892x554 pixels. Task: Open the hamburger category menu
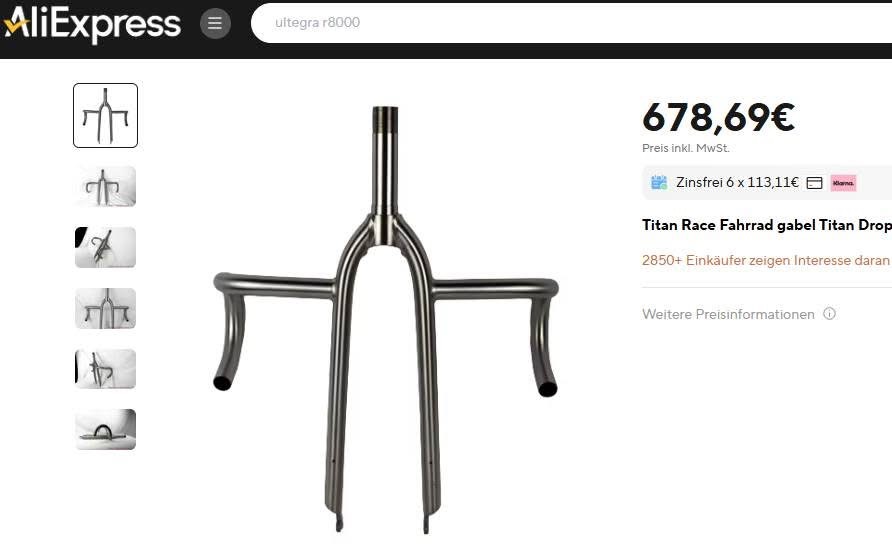(215, 23)
